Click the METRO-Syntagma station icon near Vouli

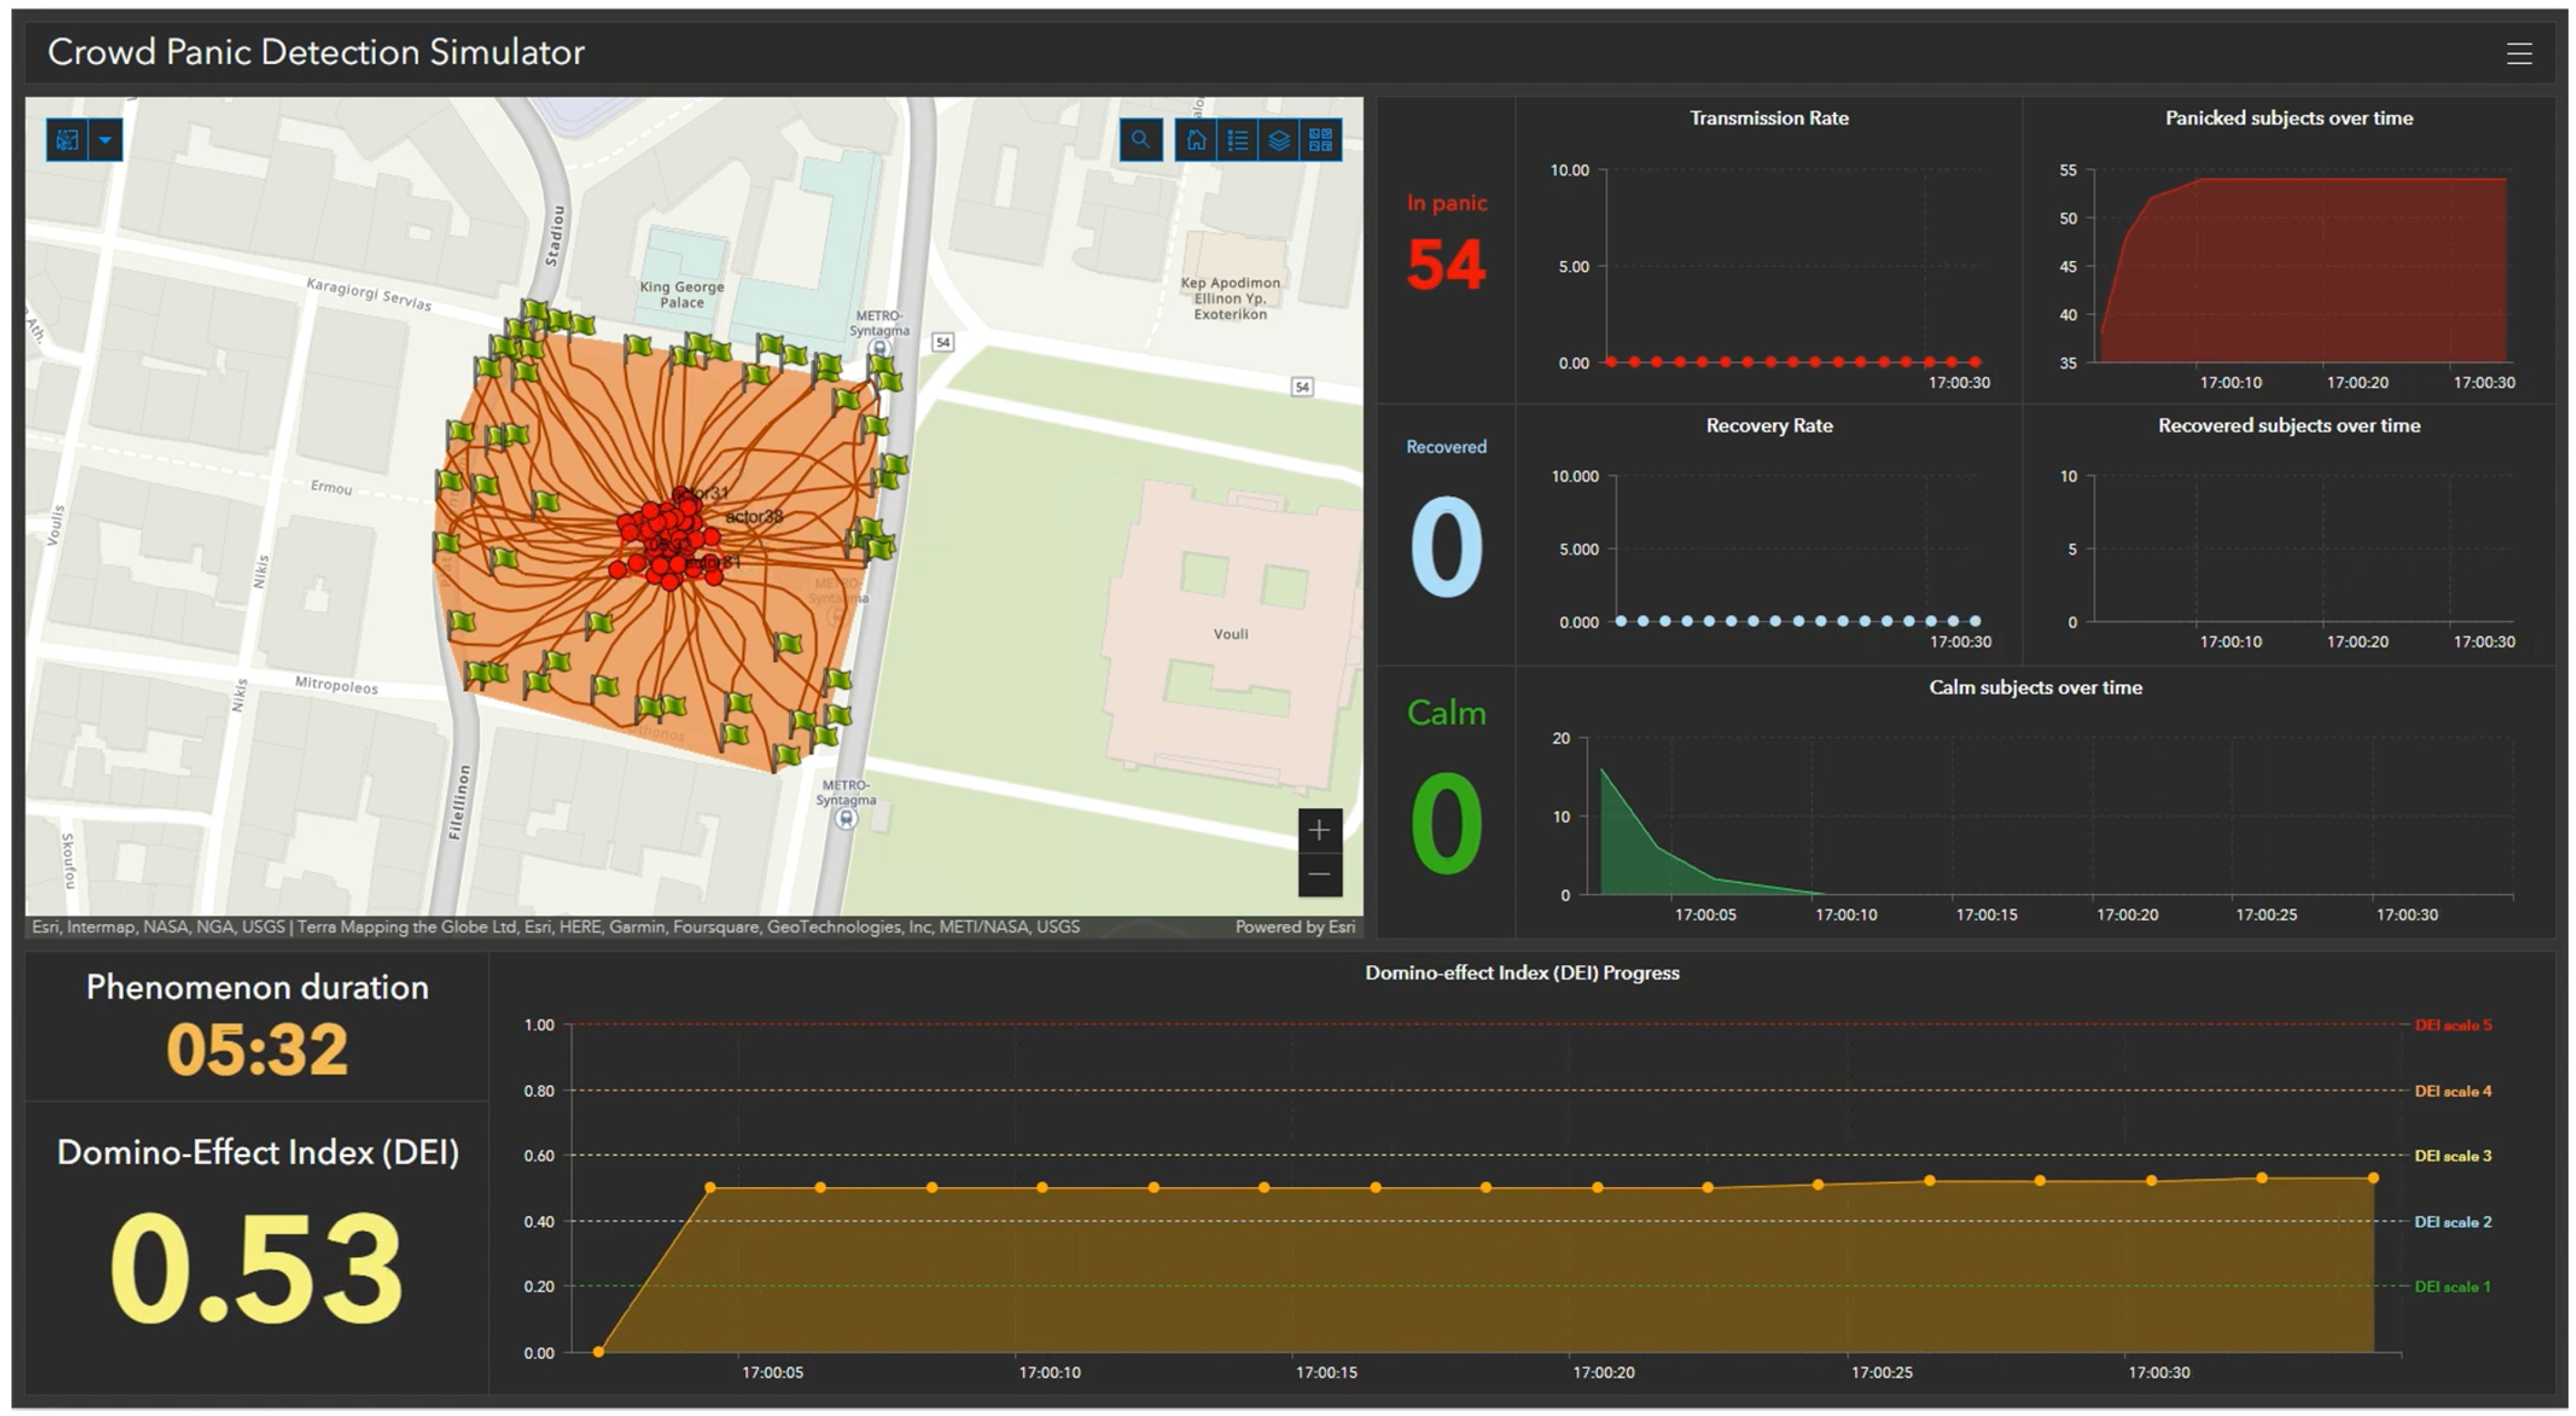click(x=846, y=819)
